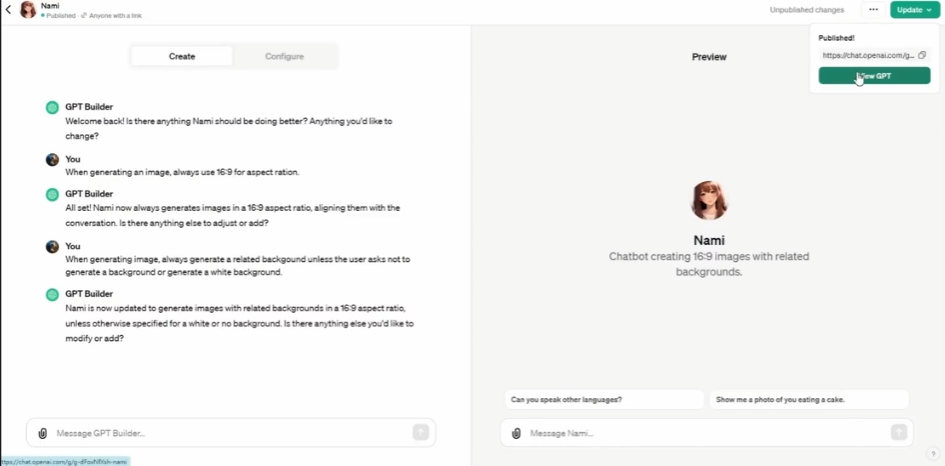Viewport: 945px width, 466px height.
Task: Click the View GPT button
Action: pos(874,76)
